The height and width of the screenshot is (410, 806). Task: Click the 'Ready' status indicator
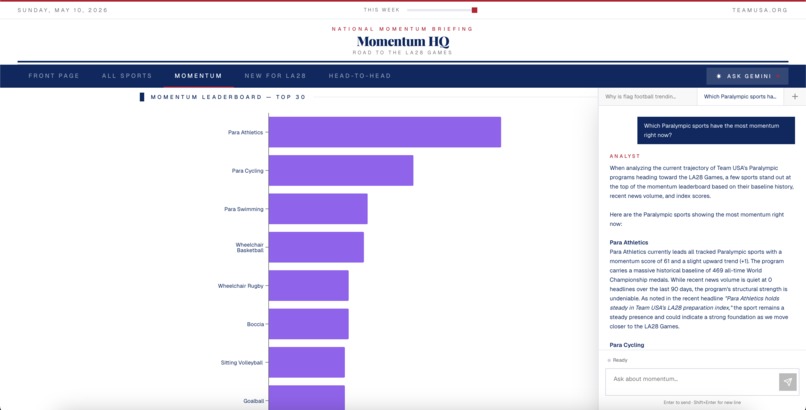click(617, 360)
